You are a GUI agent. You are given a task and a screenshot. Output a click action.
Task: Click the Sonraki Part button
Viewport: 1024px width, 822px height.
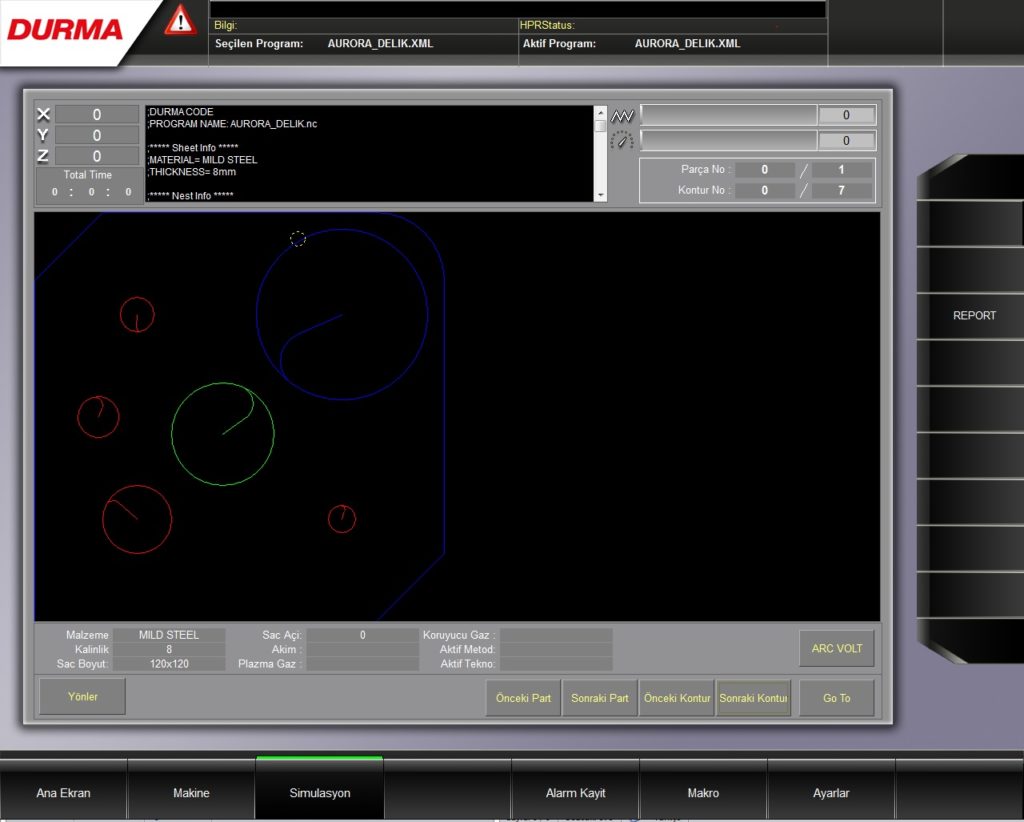[600, 698]
